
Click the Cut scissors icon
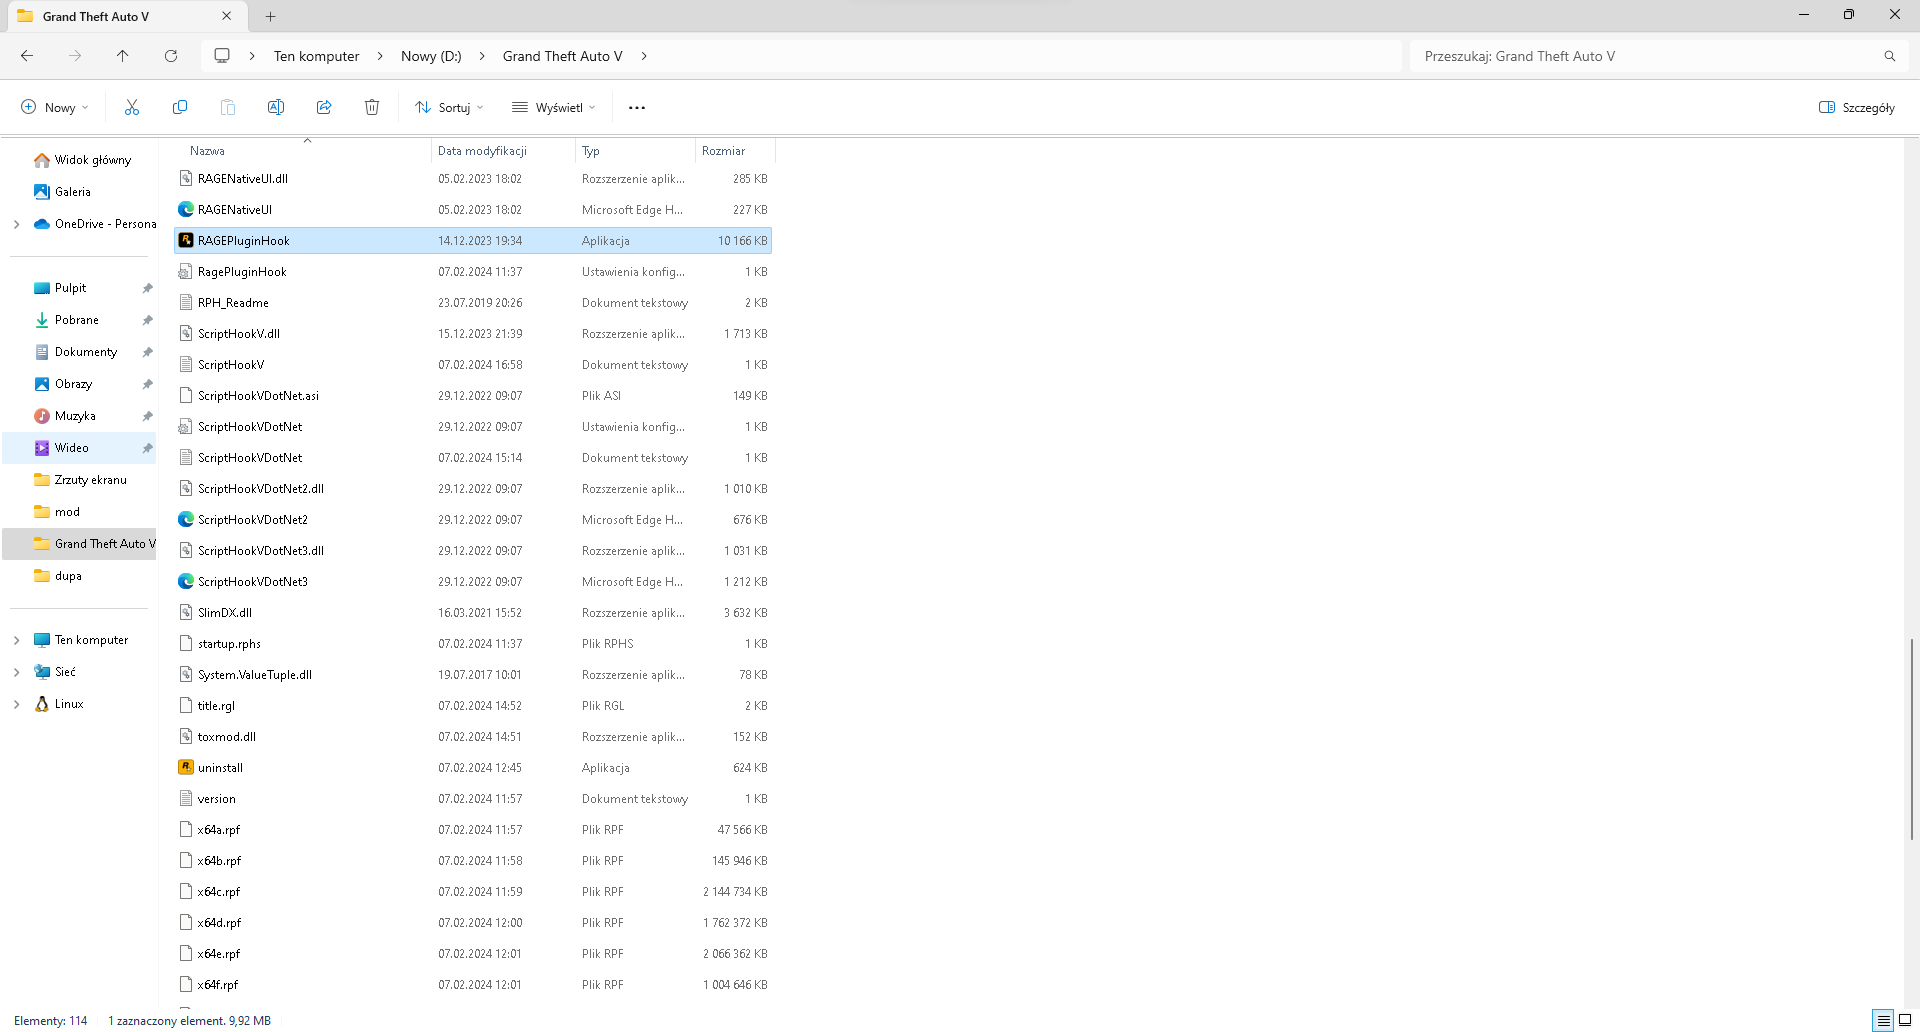[131, 107]
